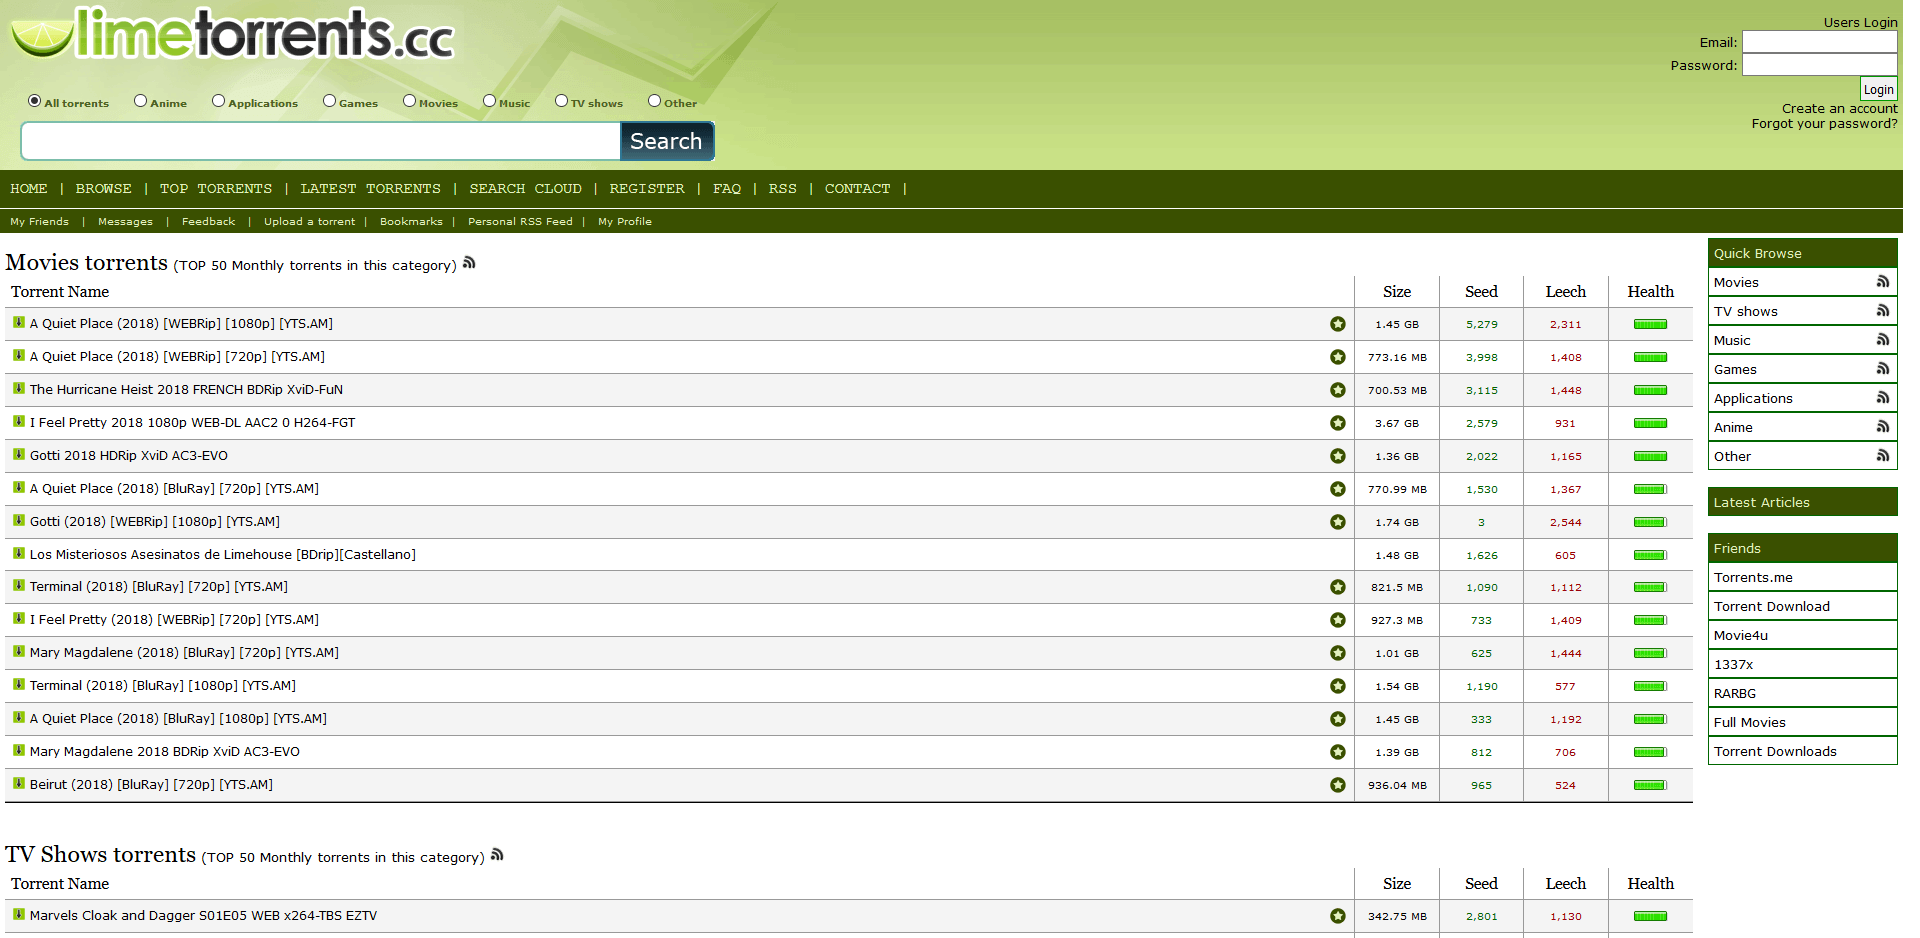Browse the Applications category in Quick Browse
The width and height of the screenshot is (1920, 938).
click(1753, 398)
